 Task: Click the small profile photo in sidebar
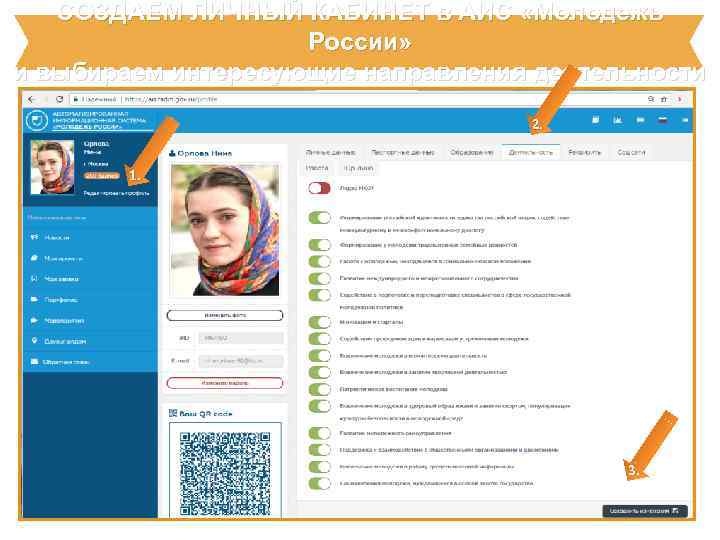(x=52, y=167)
